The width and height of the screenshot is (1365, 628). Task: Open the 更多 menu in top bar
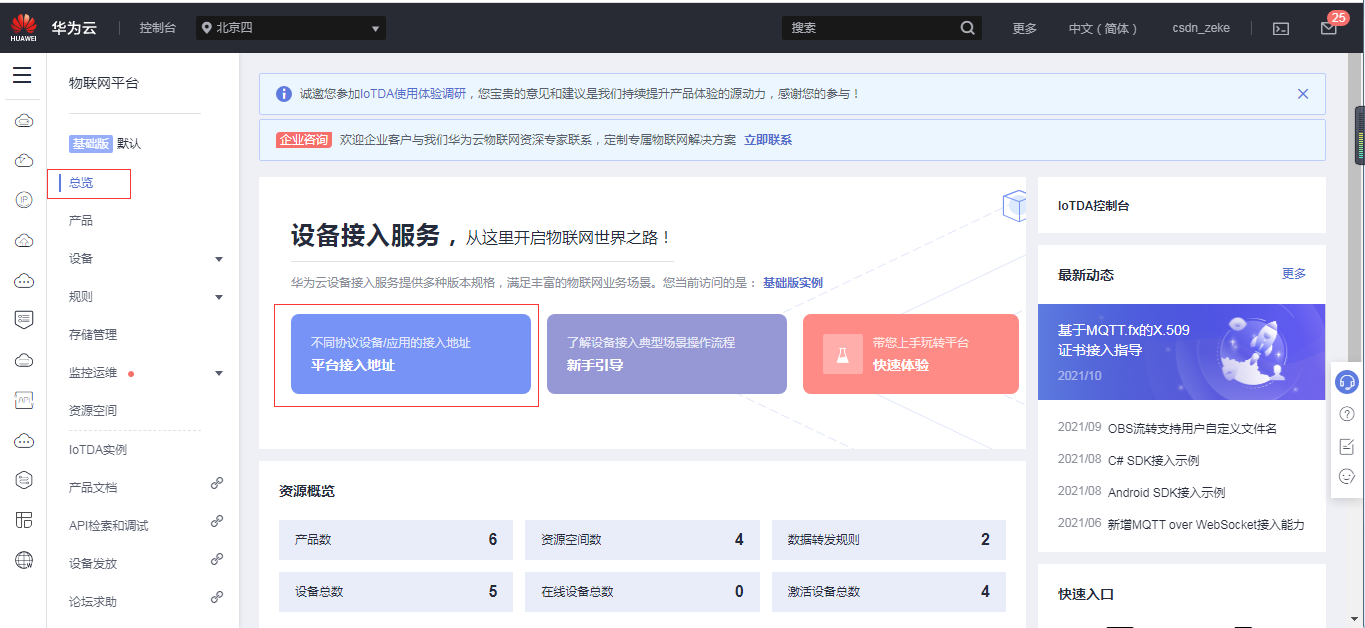click(x=1025, y=28)
